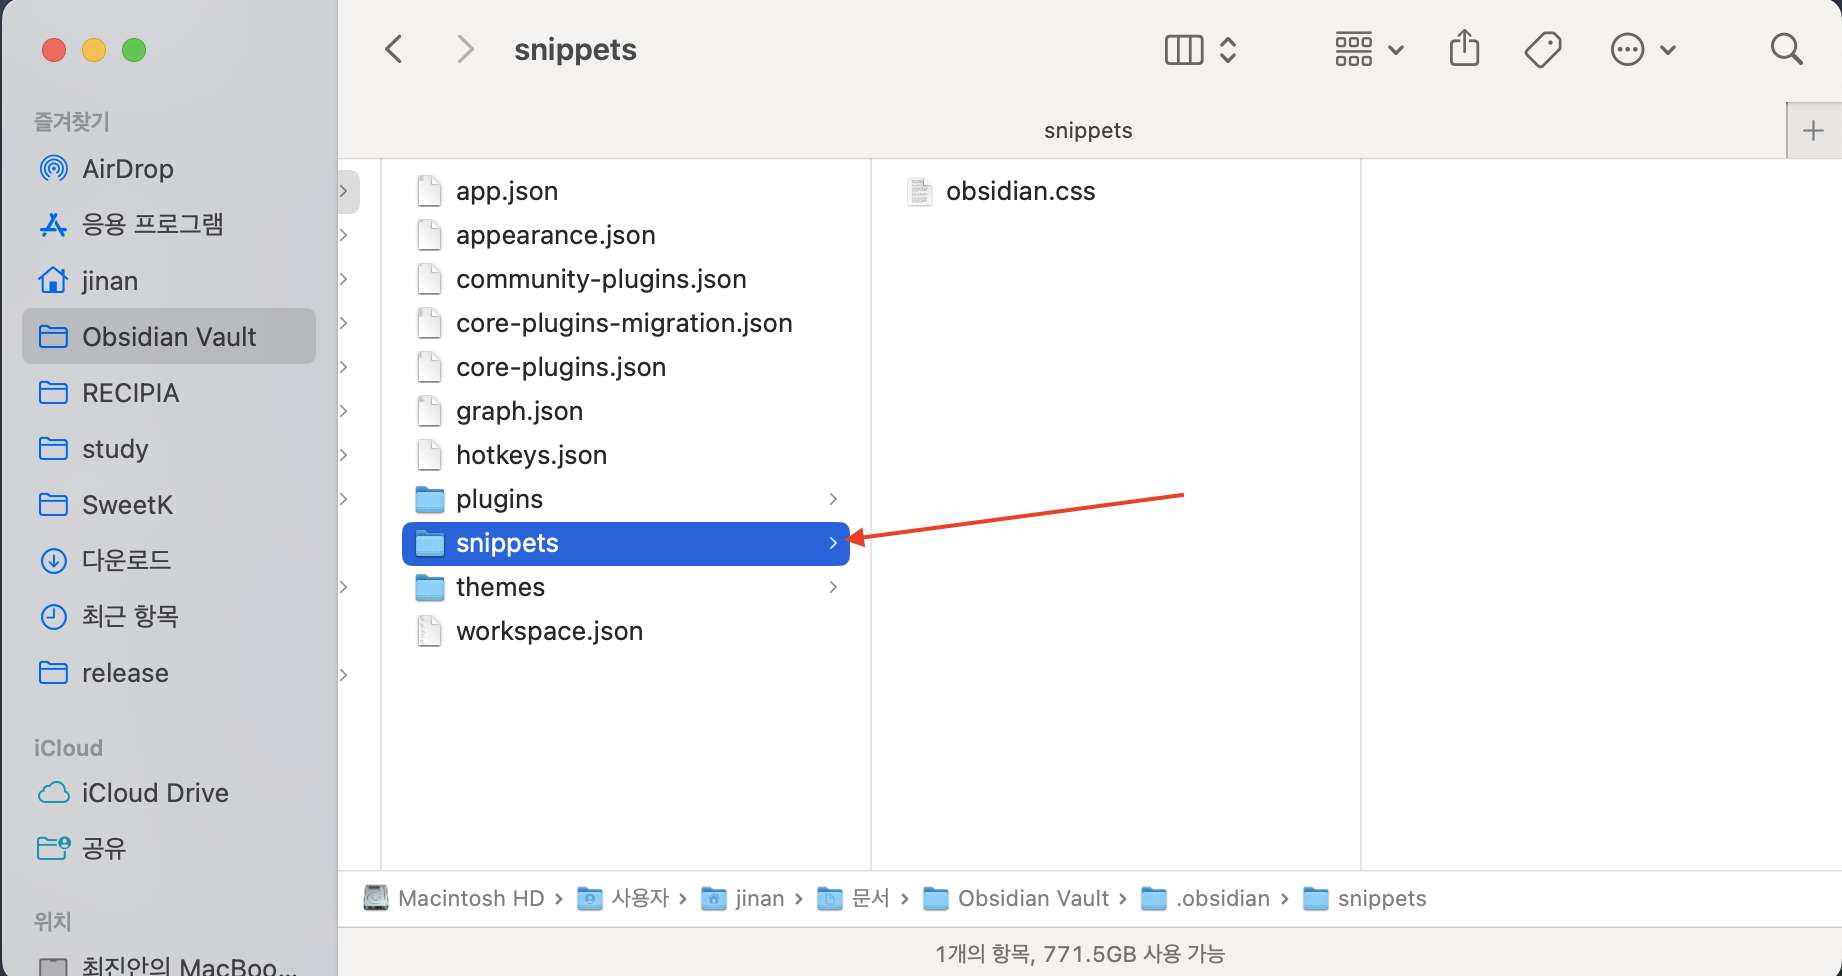Select core-plugins.json file
Screen dimensions: 1842x976
tap(626, 367)
